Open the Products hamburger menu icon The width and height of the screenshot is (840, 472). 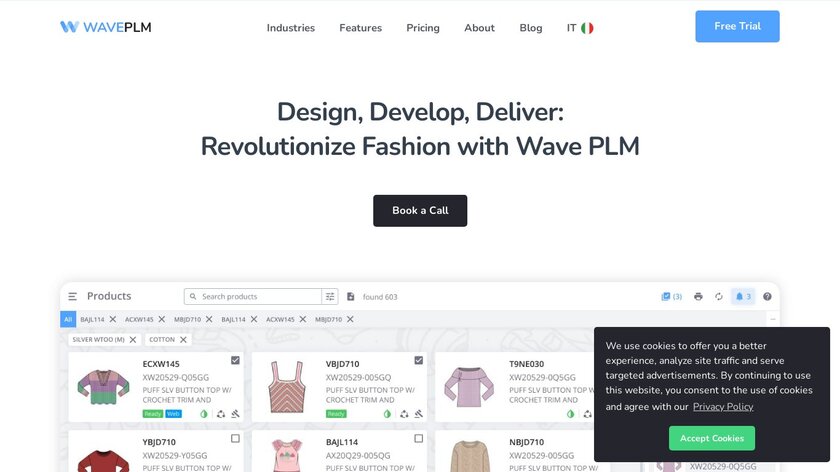pyautogui.click(x=72, y=296)
